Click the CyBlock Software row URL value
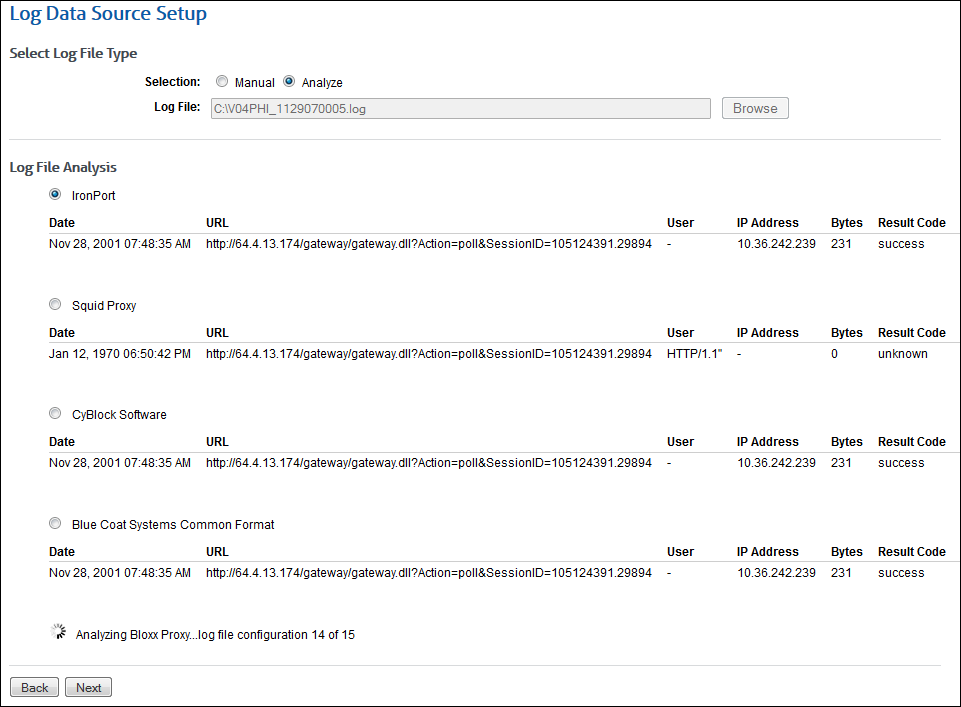 (x=428, y=463)
